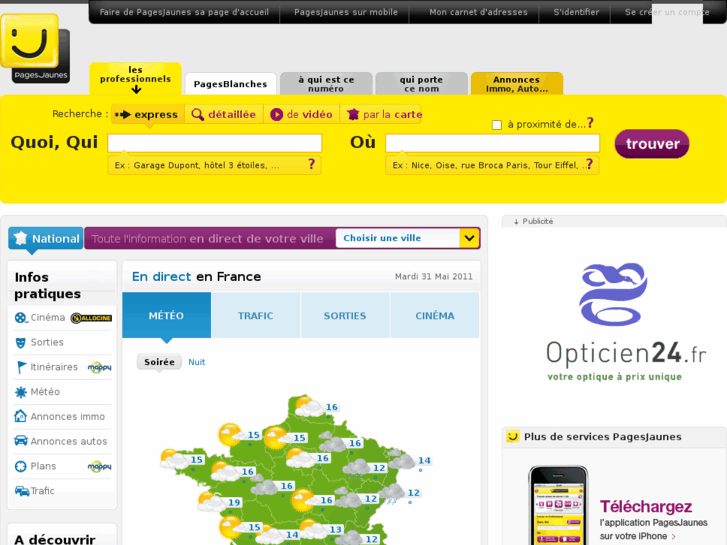Open the Annonces Immo, Auto tab
Image resolution: width=727 pixels, height=545 pixels.
tap(517, 84)
